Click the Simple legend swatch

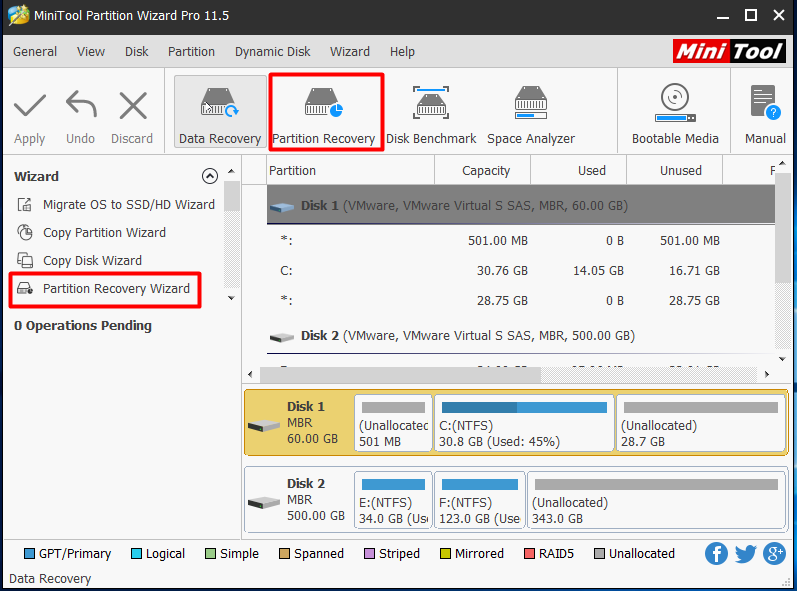(x=210, y=553)
